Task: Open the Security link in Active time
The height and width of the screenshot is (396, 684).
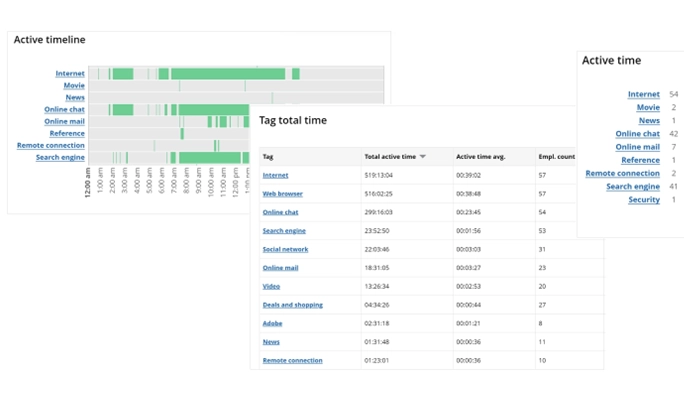Action: (x=644, y=199)
